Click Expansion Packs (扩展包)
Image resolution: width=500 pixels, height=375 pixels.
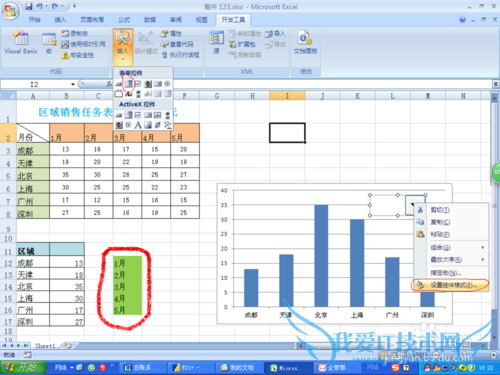(242, 44)
